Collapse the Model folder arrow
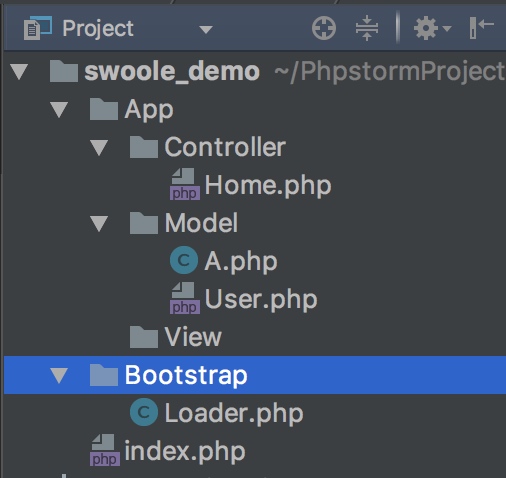This screenshot has width=506, height=478. pos(99,223)
